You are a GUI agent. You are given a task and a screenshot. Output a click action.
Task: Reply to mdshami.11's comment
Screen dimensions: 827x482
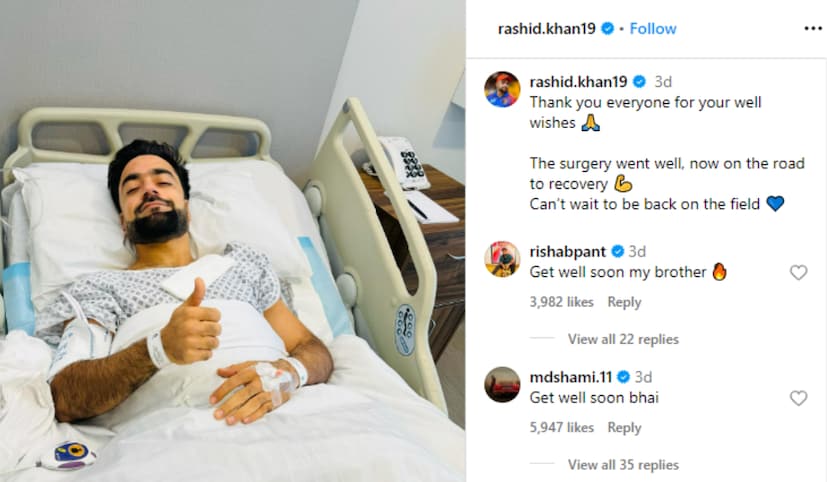[624, 428]
